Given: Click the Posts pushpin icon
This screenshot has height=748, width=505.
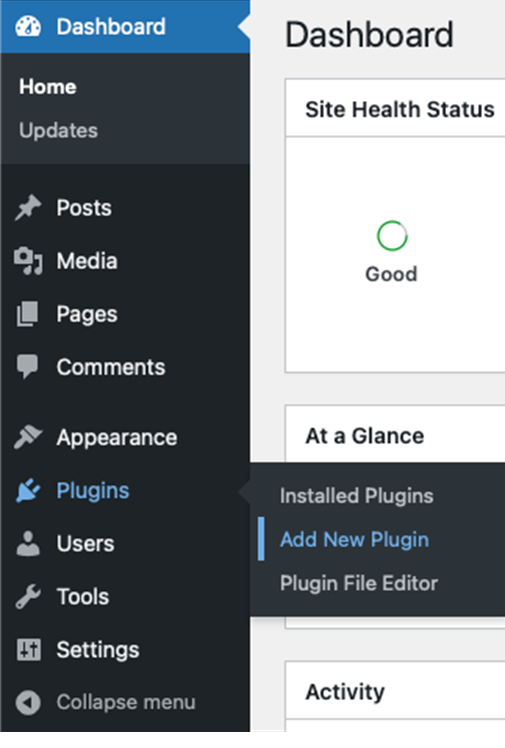Looking at the screenshot, I should (x=28, y=208).
